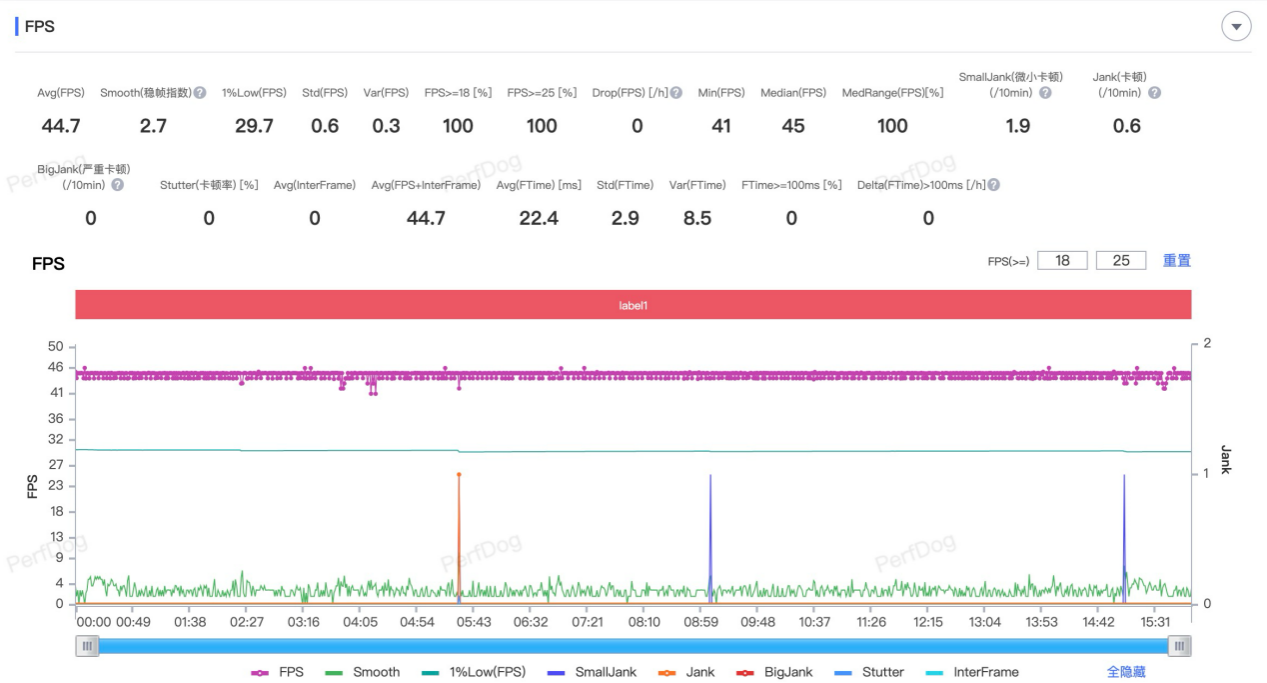Screen dimensions: 1267x683
Task: Toggle InterFrame series in legend
Action: (972, 672)
